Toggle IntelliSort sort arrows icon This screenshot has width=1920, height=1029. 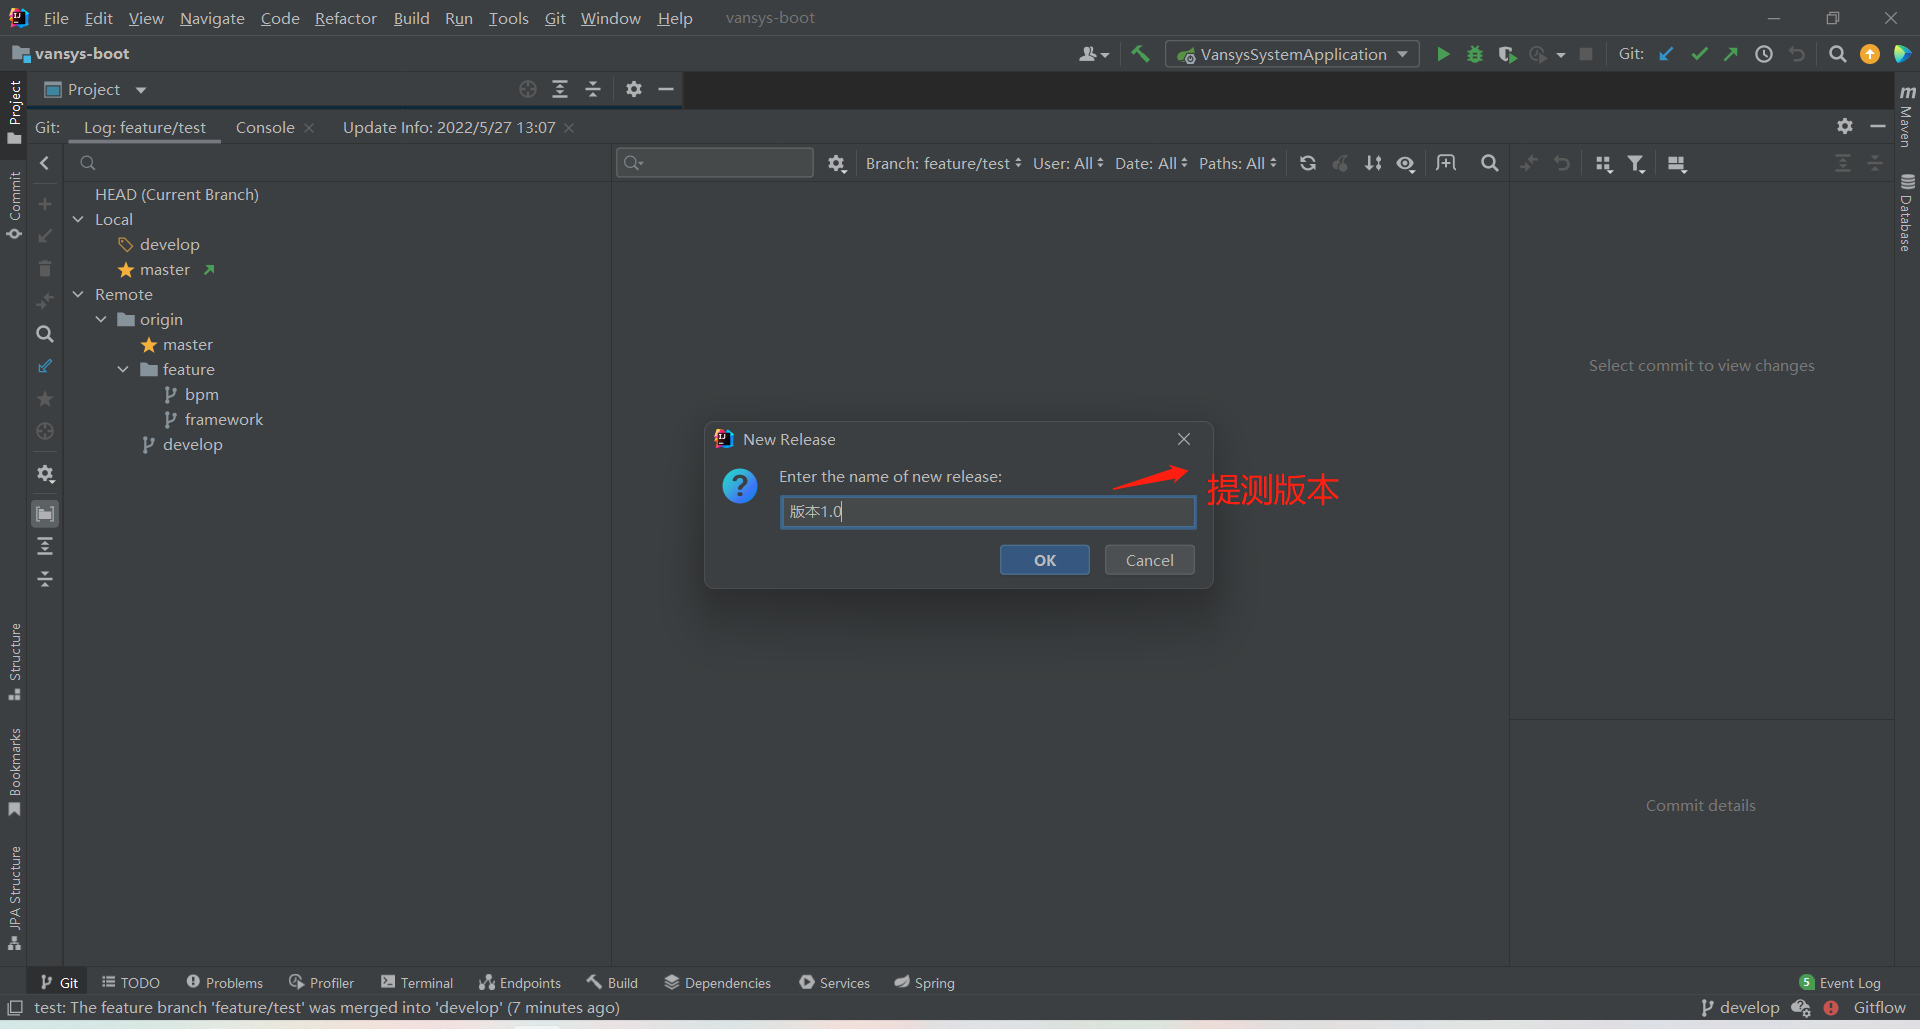coord(1373,164)
